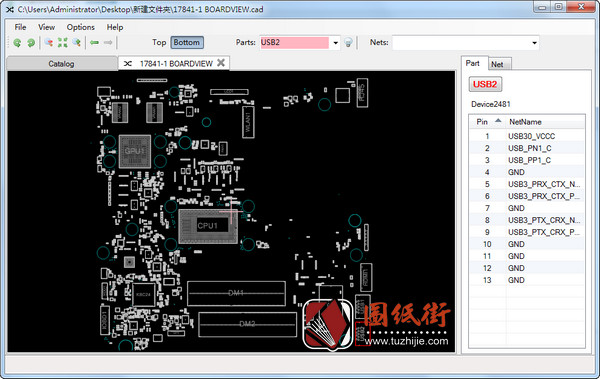Select pin 3 USB_PP1_C row

527,160
